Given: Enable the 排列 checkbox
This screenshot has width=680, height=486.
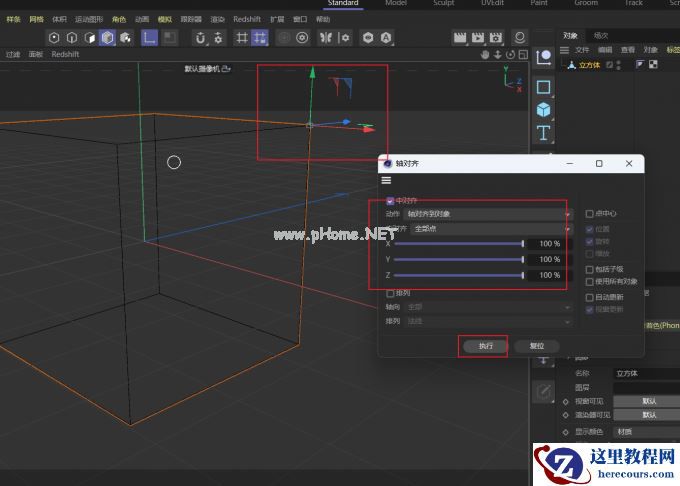Looking at the screenshot, I should click(390, 294).
